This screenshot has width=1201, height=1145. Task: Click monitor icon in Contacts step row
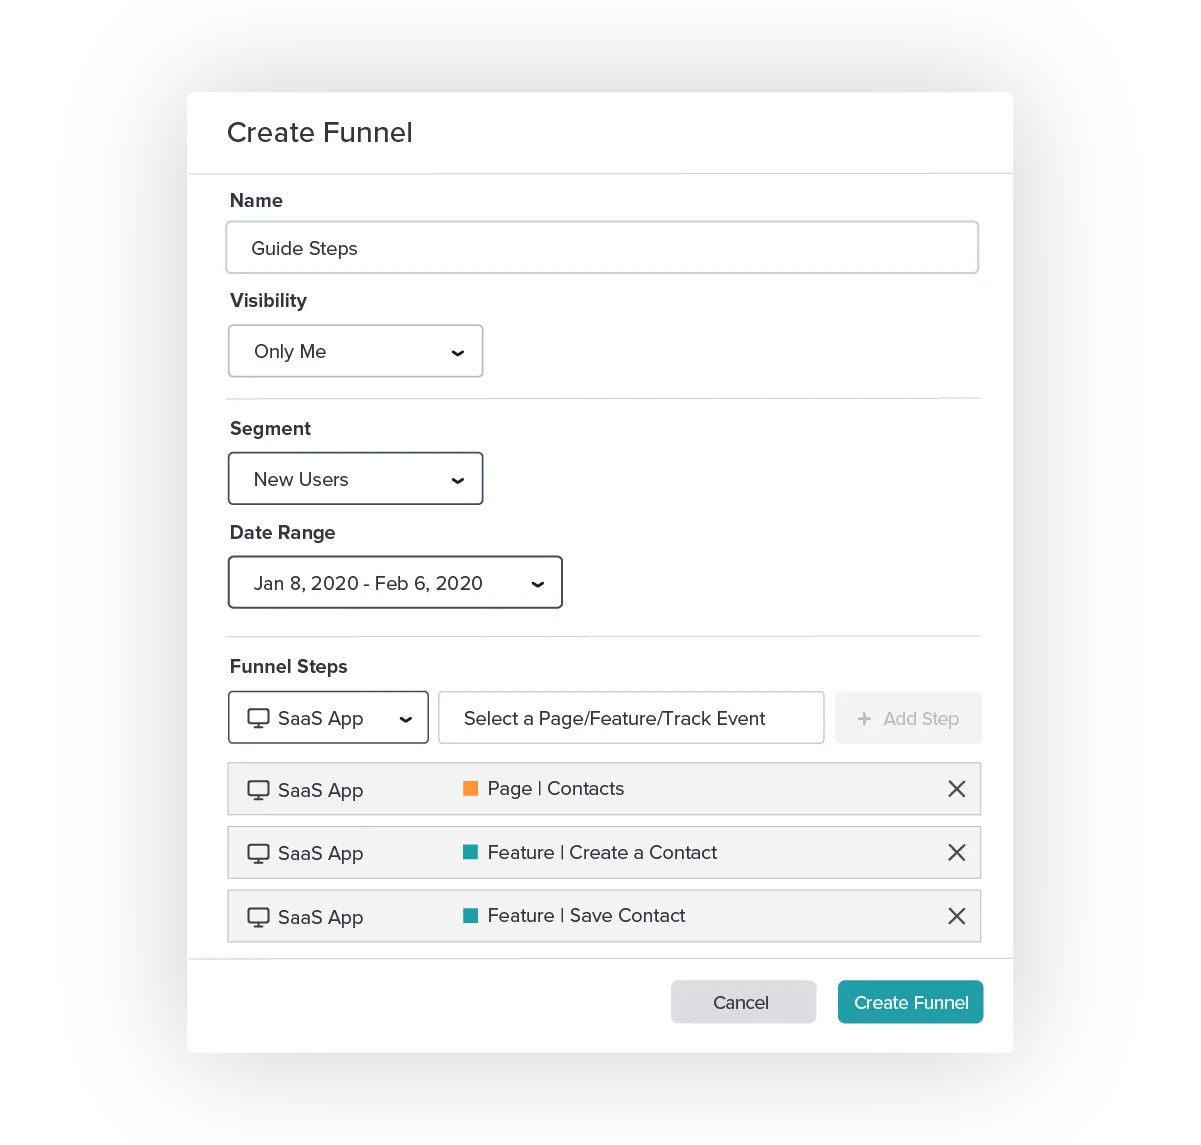click(258, 790)
